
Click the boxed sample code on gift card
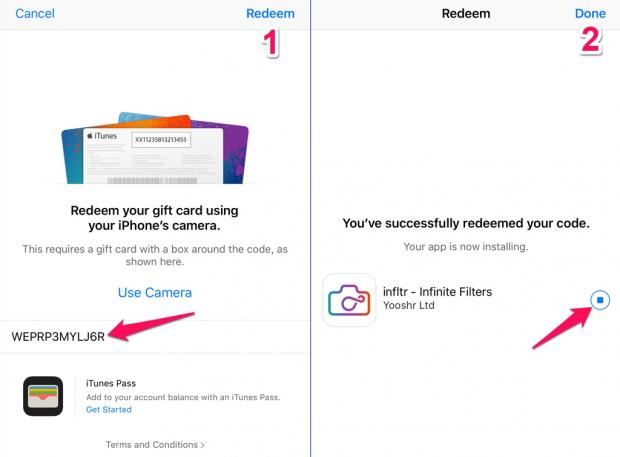pyautogui.click(x=161, y=140)
